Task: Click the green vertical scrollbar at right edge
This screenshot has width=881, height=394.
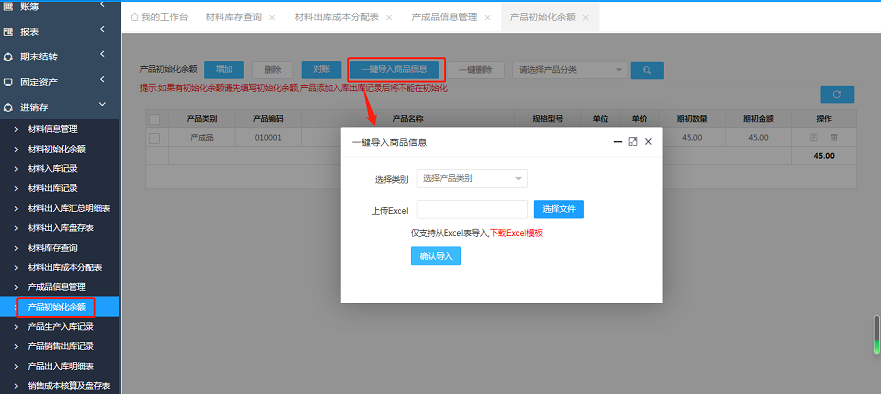Action: 876,335
